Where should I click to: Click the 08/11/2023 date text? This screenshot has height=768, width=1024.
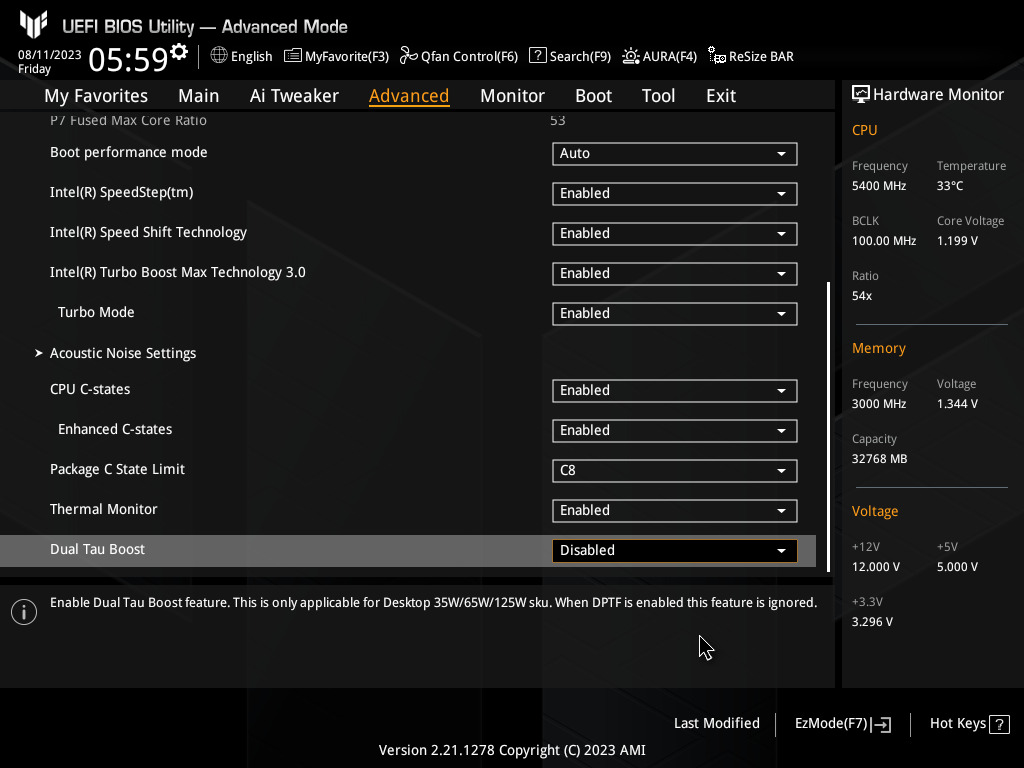click(50, 55)
